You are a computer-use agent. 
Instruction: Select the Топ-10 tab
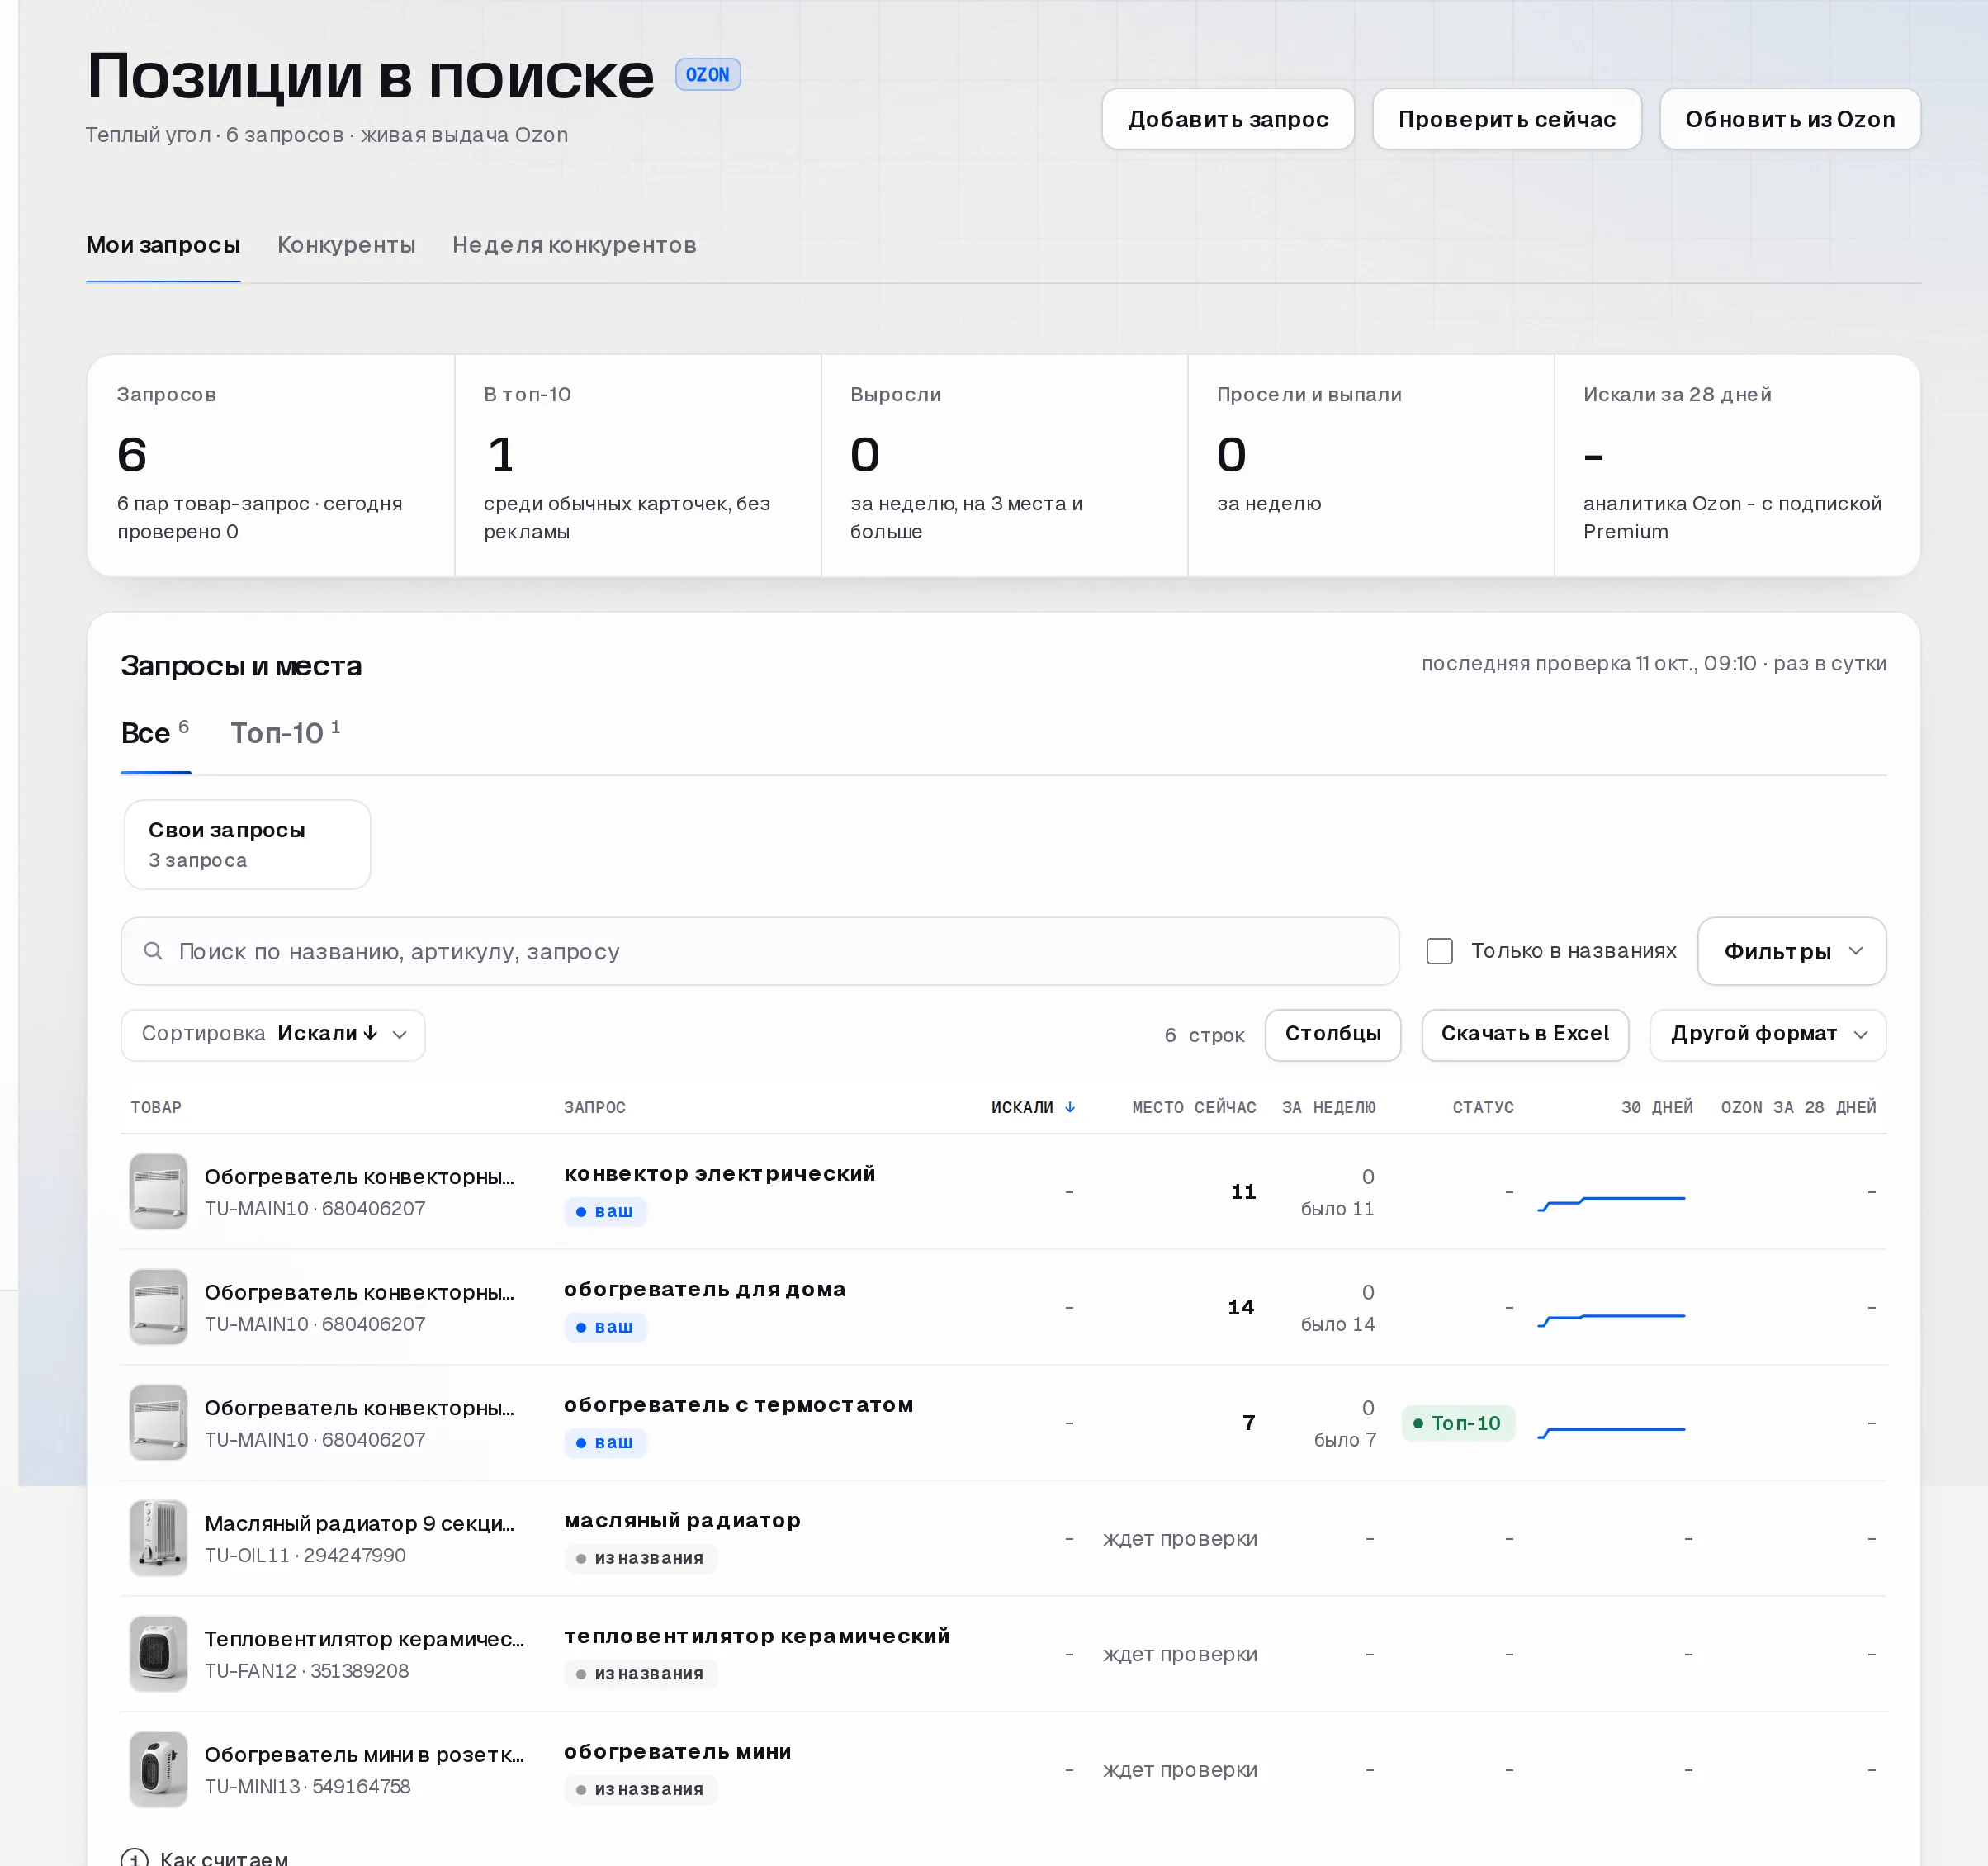pos(285,733)
